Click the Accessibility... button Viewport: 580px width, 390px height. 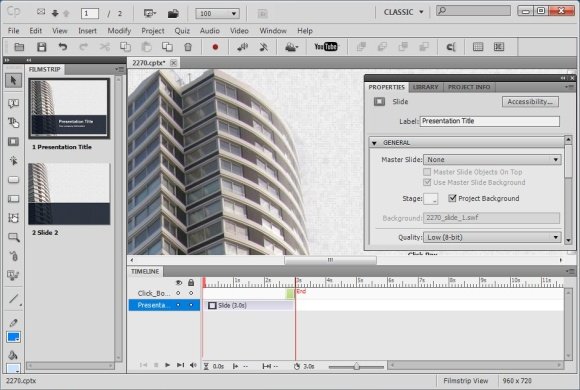[x=530, y=102]
